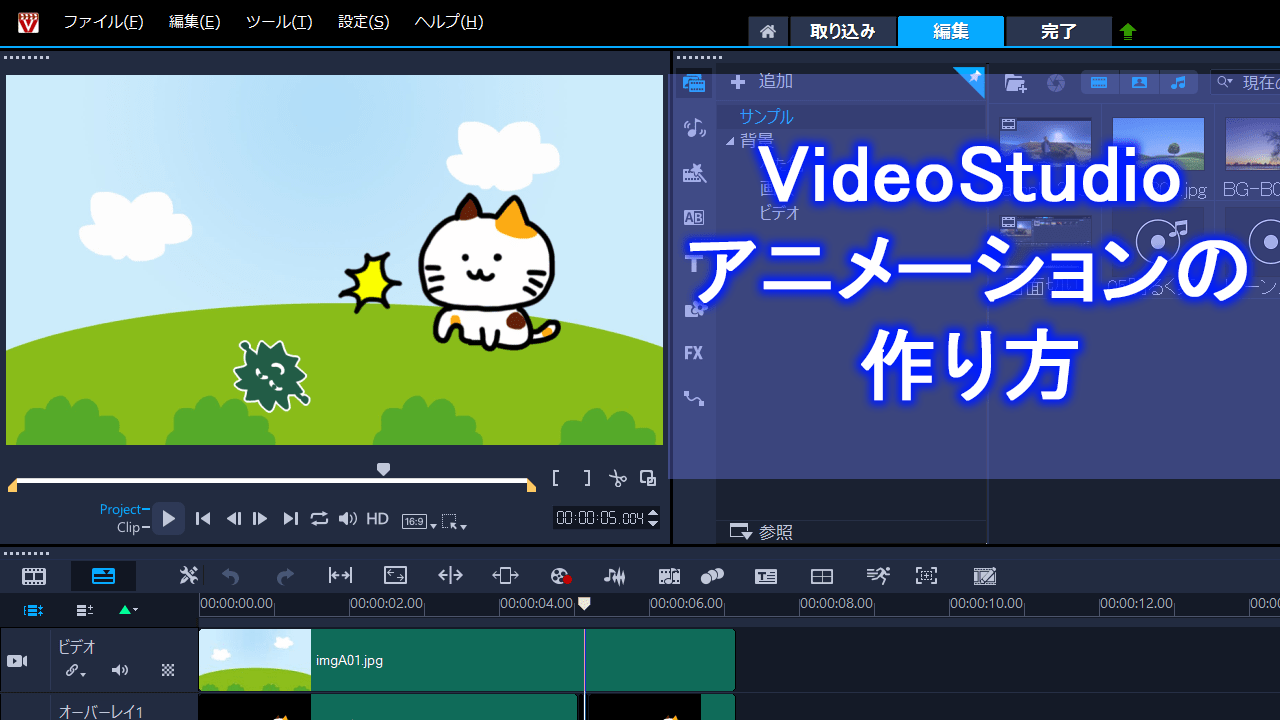Split the clip with the scissors tool
This screenshot has height=720, width=1280.
point(617,478)
